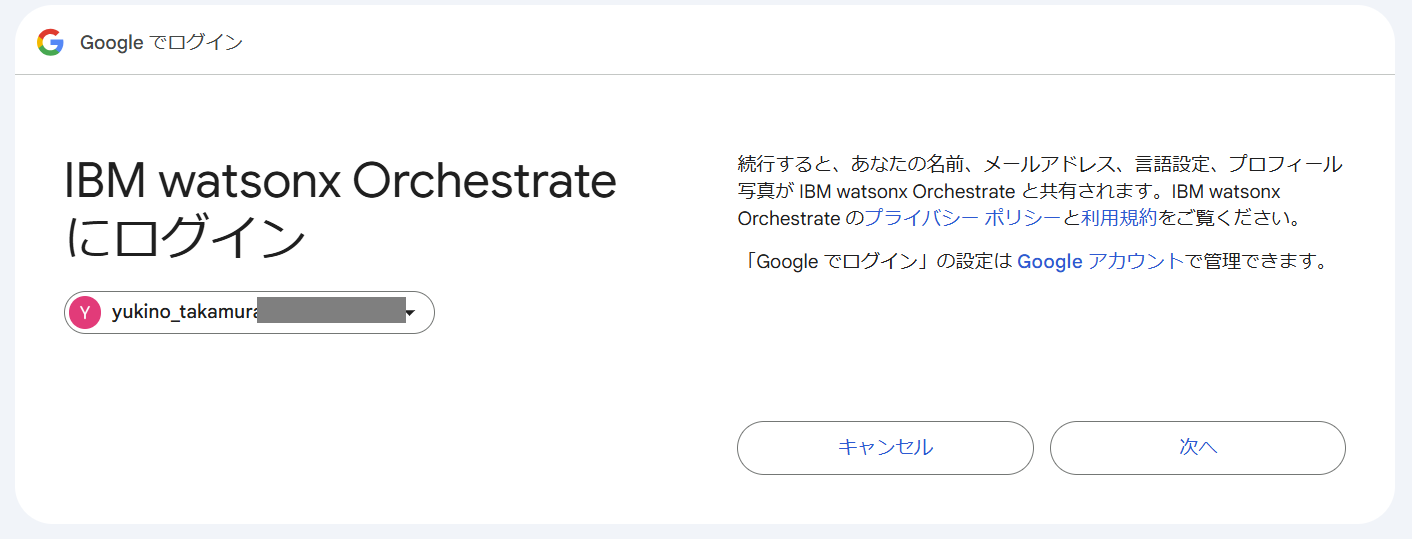The image size is (1412, 539).
Task: Click the "Google でログイン" header title
Action: coord(161,43)
